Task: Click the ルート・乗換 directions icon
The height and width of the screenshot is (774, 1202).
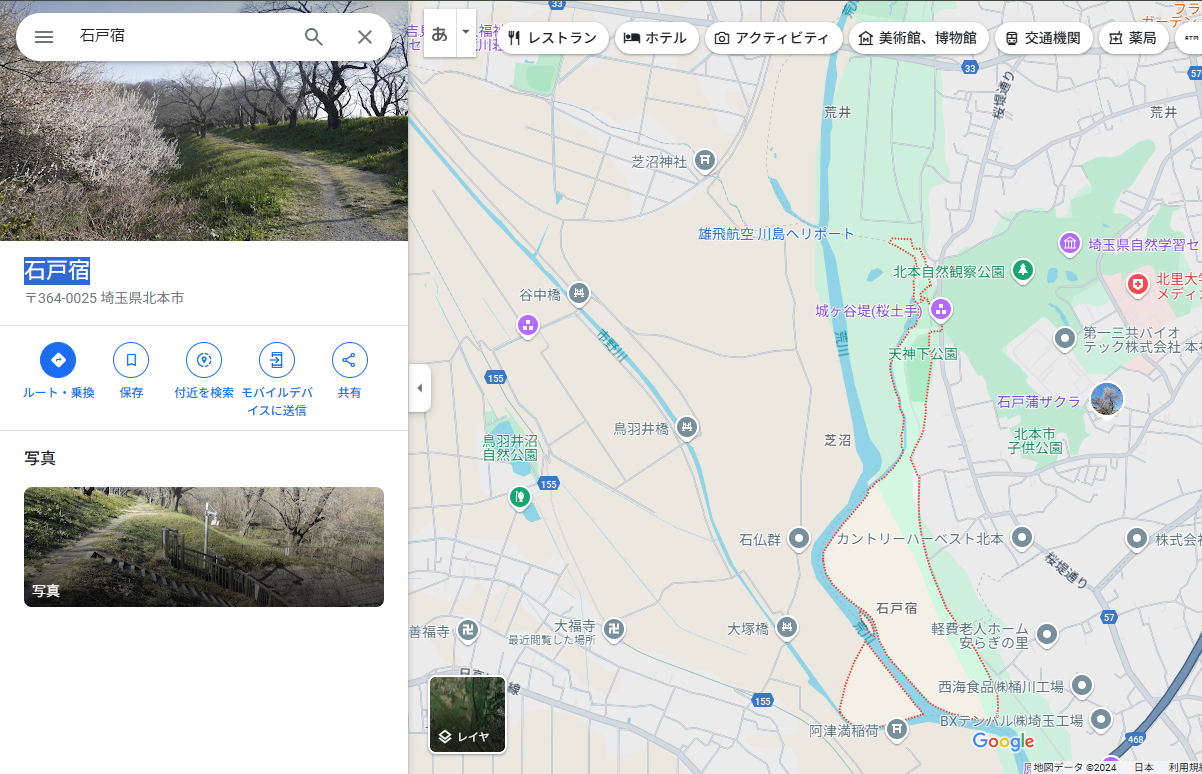Action: point(58,360)
